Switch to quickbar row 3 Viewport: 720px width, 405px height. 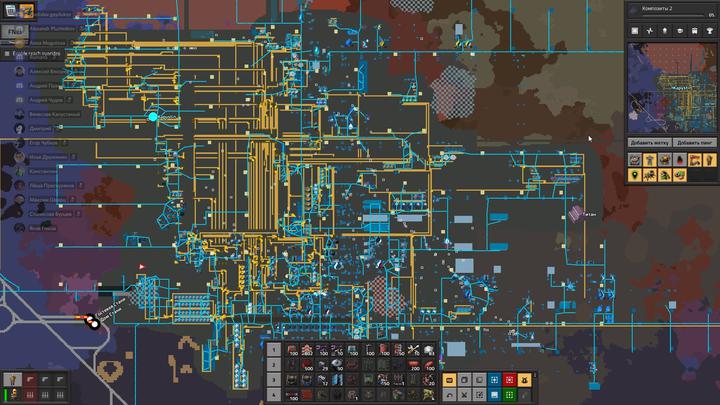[x=274, y=380]
